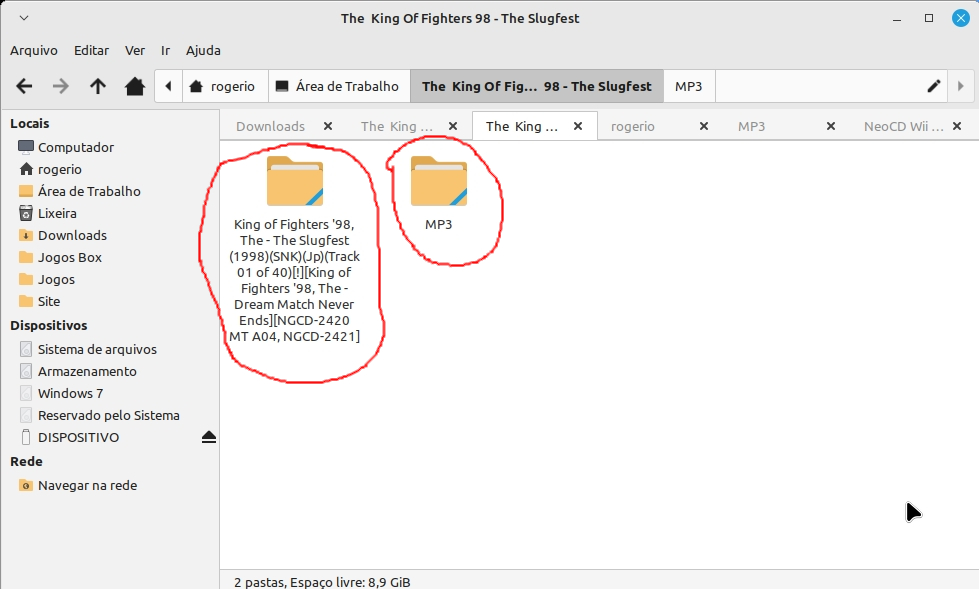Eject the DISPOSITIVO drive
Image resolution: width=979 pixels, height=589 pixels.
[208, 437]
